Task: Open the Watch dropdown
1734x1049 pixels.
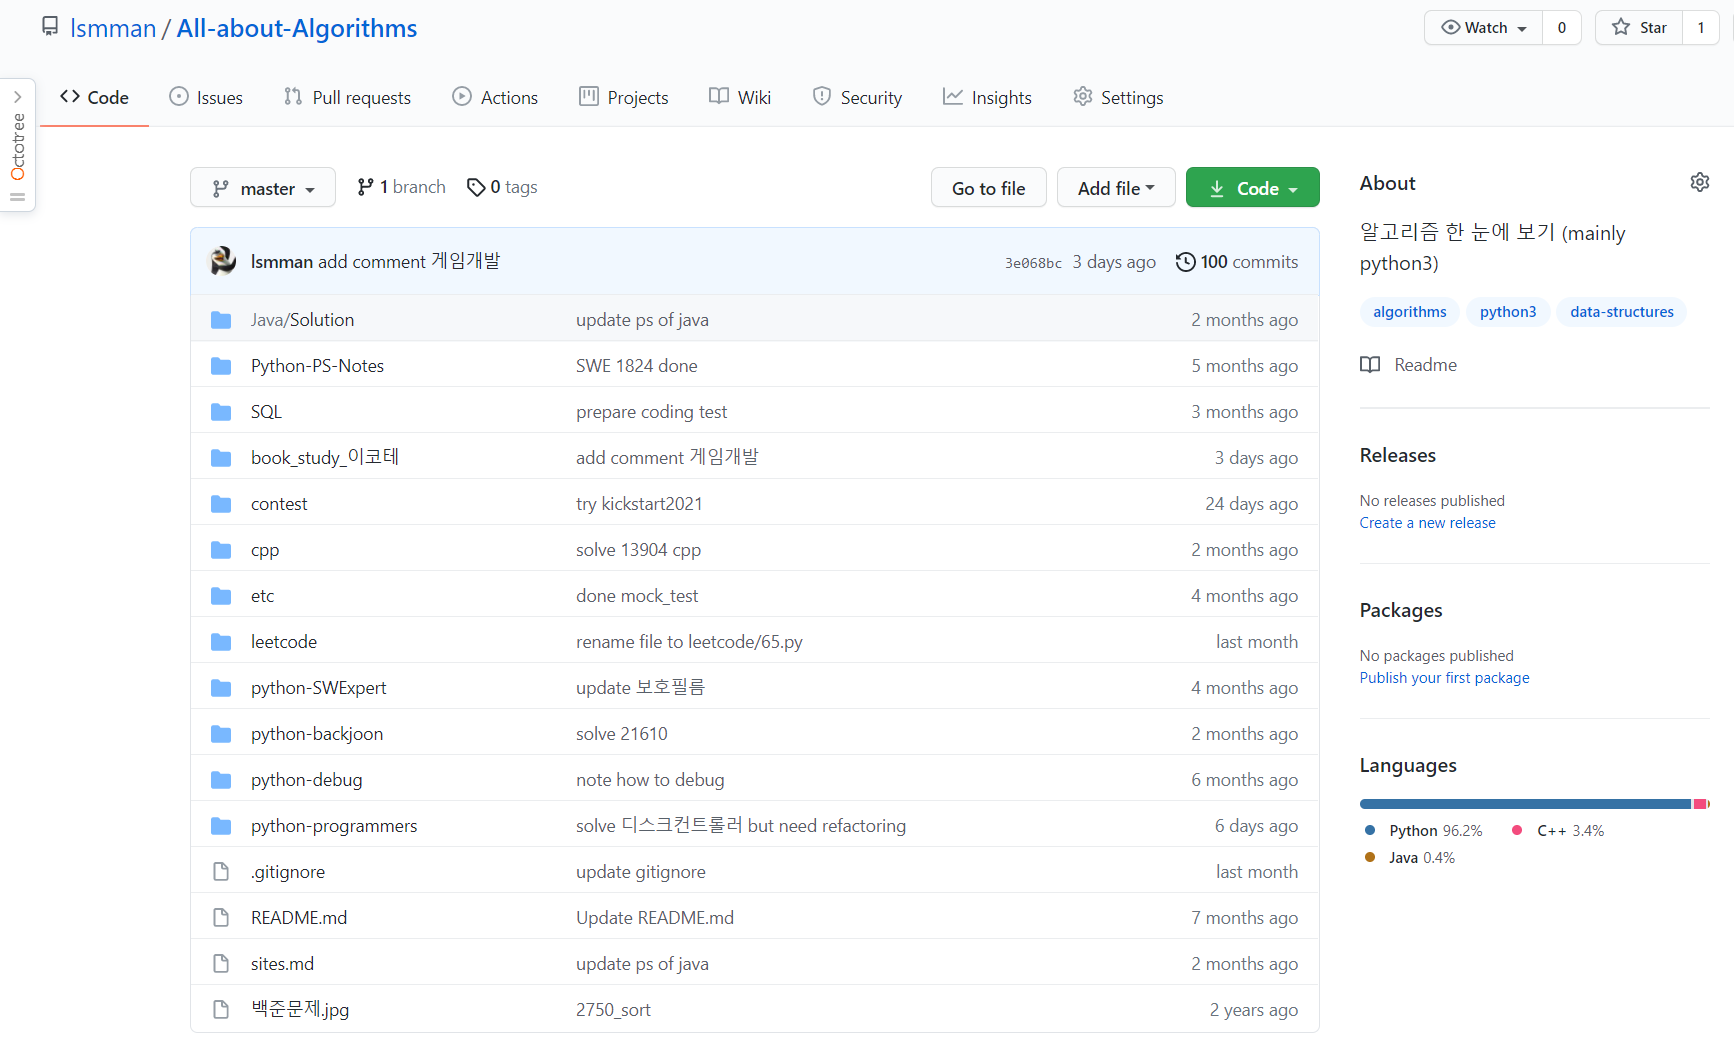Action: pyautogui.click(x=1484, y=28)
